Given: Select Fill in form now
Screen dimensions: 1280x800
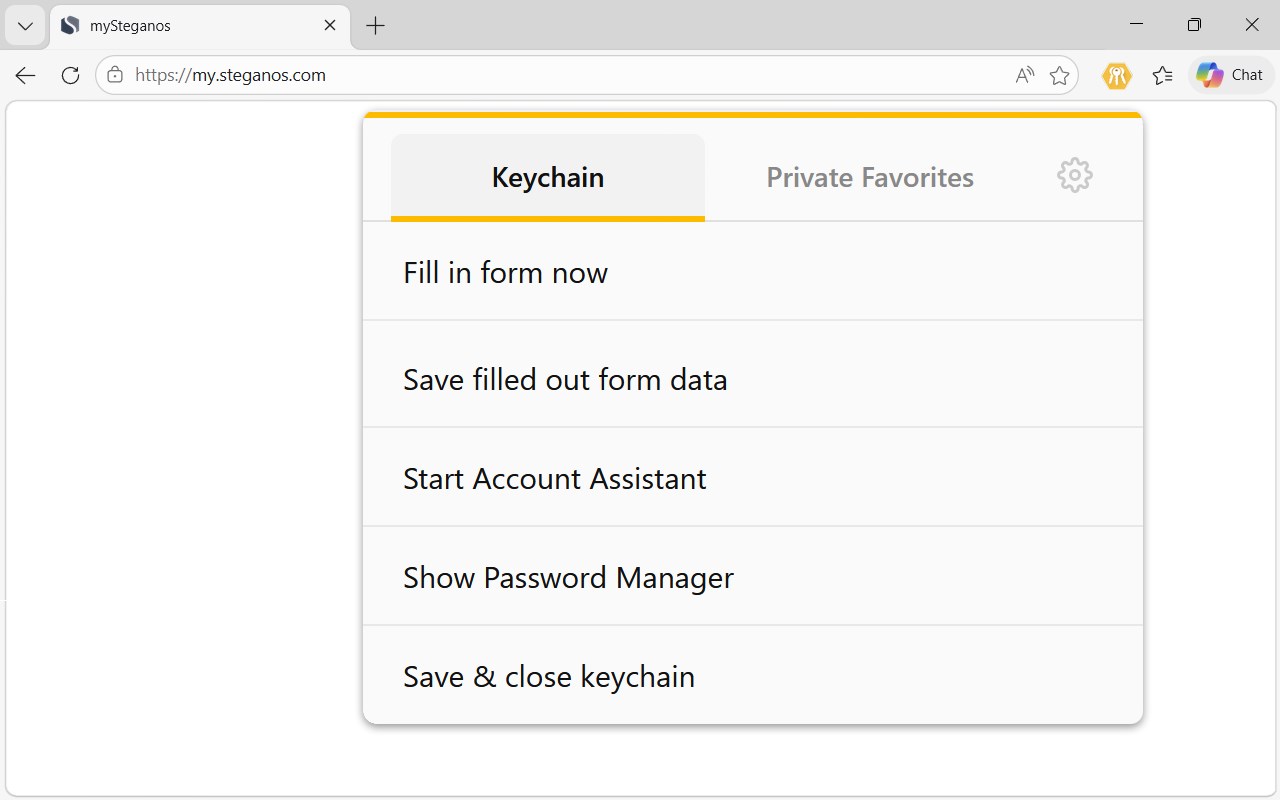Looking at the screenshot, I should (753, 272).
